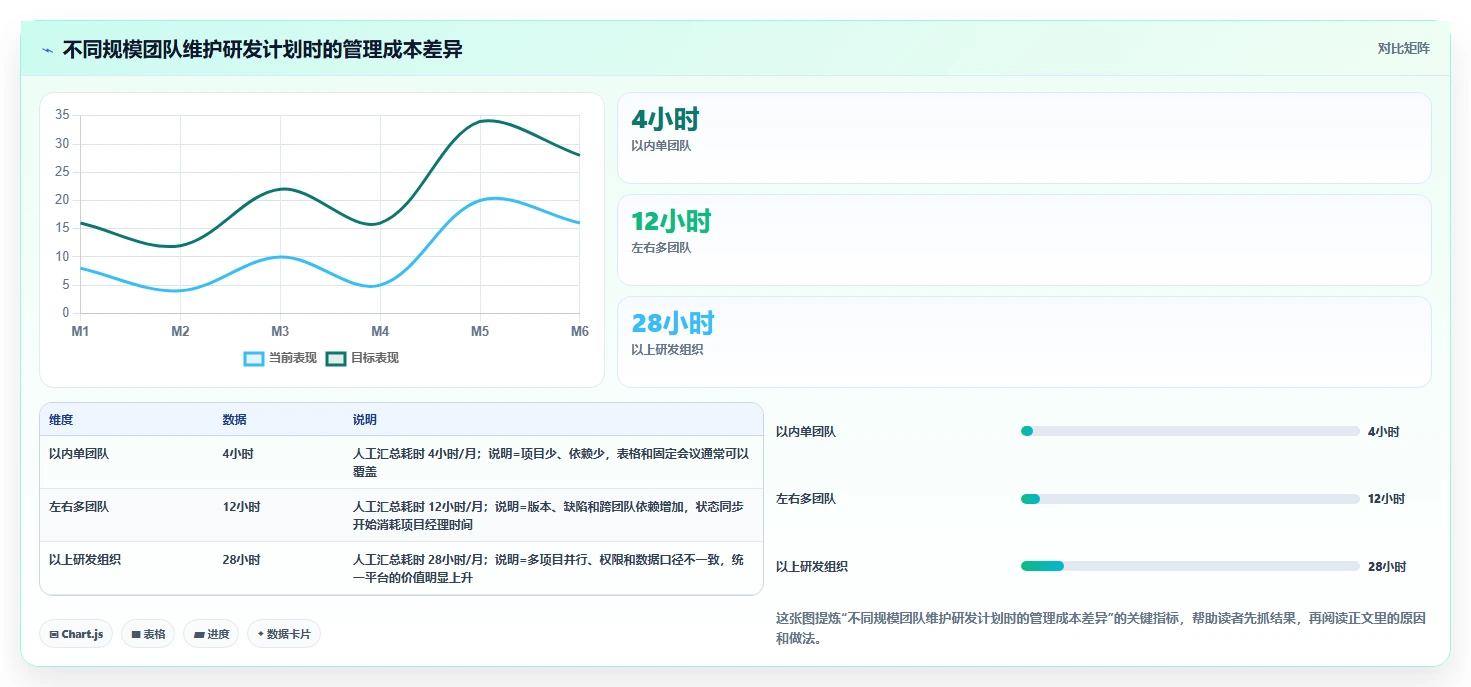
Task: Toggle the 当前表现 legend item
Action: click(281, 358)
